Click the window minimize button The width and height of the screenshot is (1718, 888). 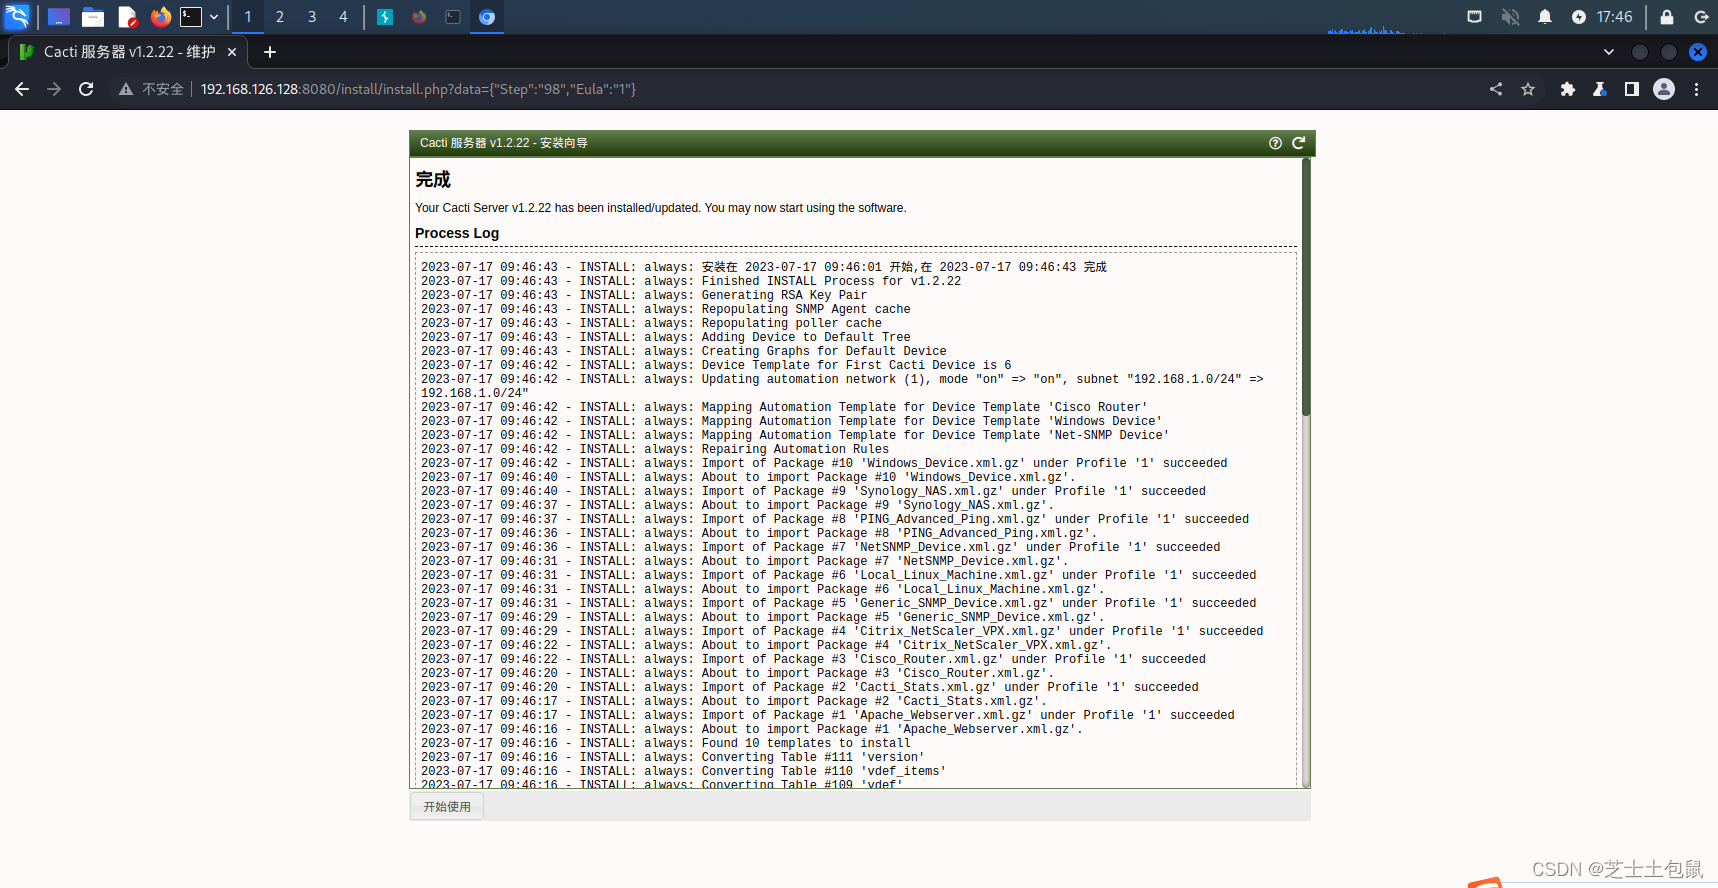pos(1640,52)
